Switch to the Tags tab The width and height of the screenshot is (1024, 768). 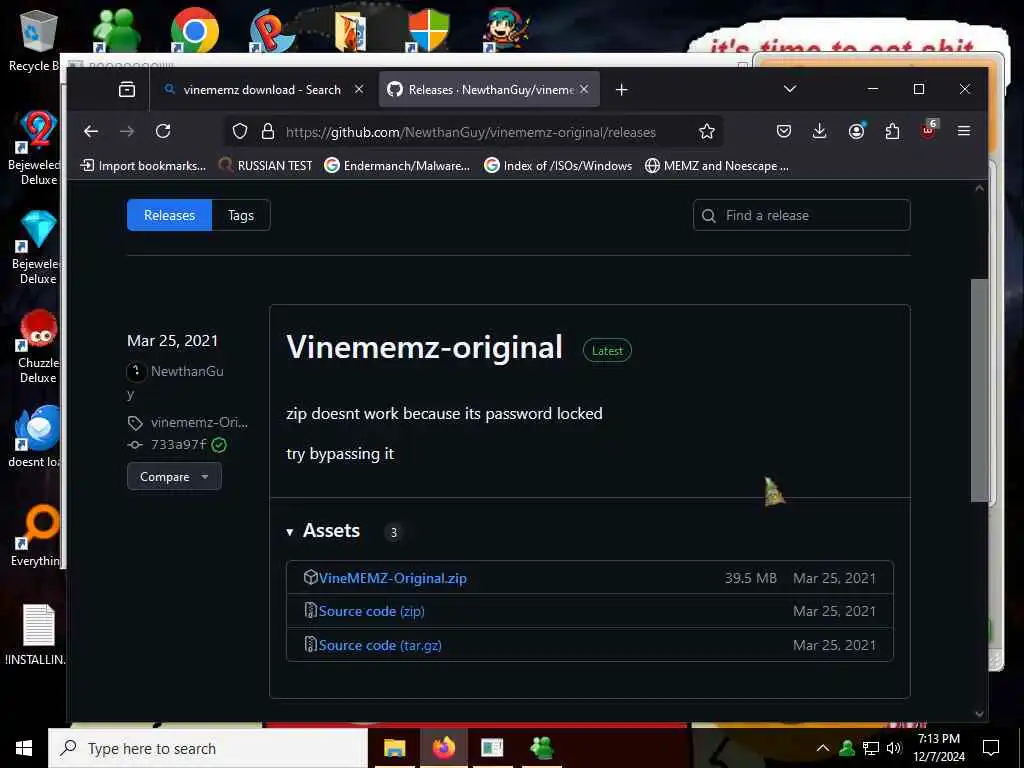tap(241, 215)
